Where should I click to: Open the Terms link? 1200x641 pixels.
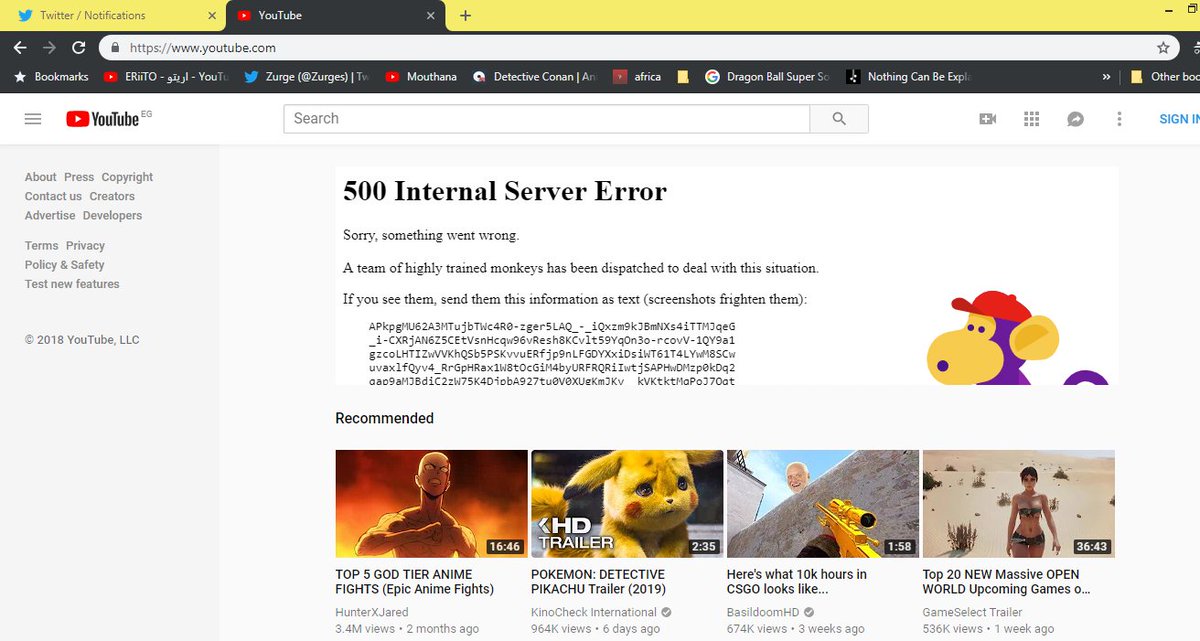coord(42,245)
